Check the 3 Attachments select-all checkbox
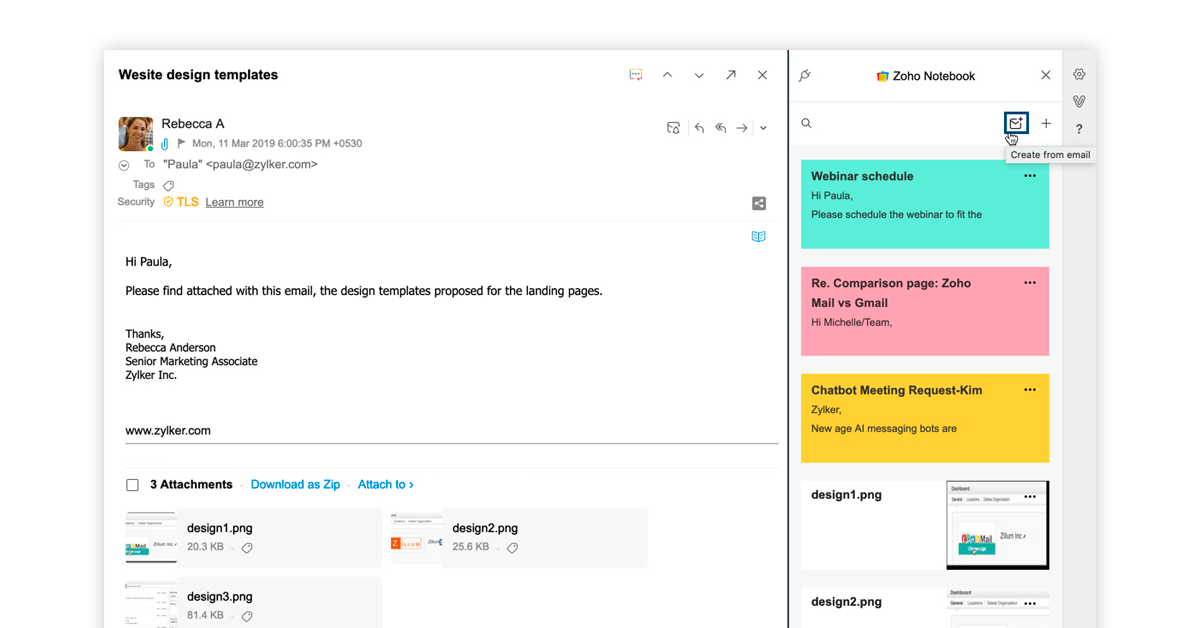Screen dimensions: 1200x628 (132, 485)
